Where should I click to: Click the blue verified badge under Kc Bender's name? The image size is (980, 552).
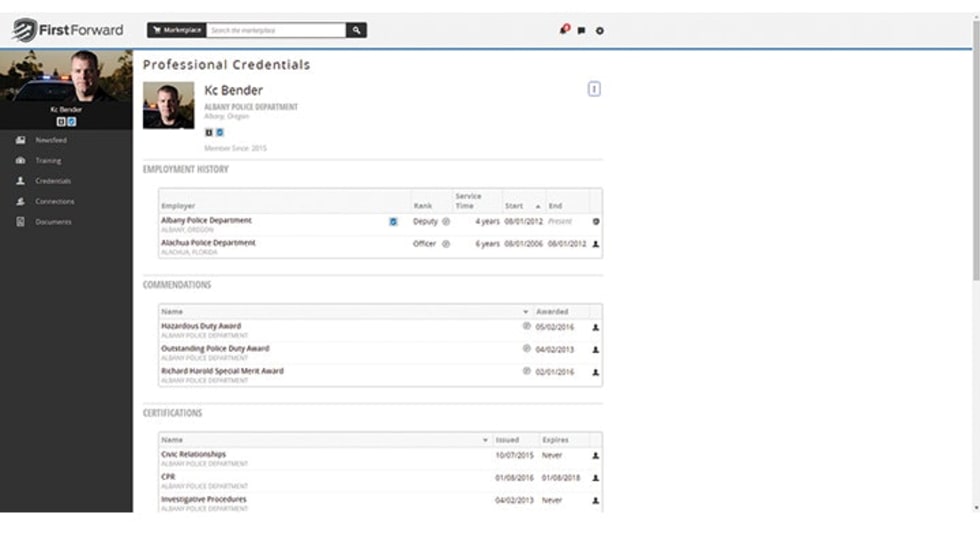220,132
